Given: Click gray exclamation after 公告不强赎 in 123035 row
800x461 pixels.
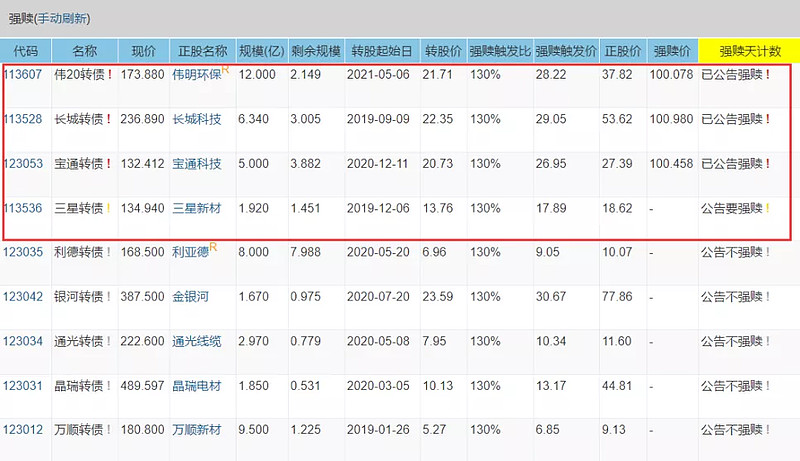Looking at the screenshot, I should pyautogui.click(x=767, y=252).
